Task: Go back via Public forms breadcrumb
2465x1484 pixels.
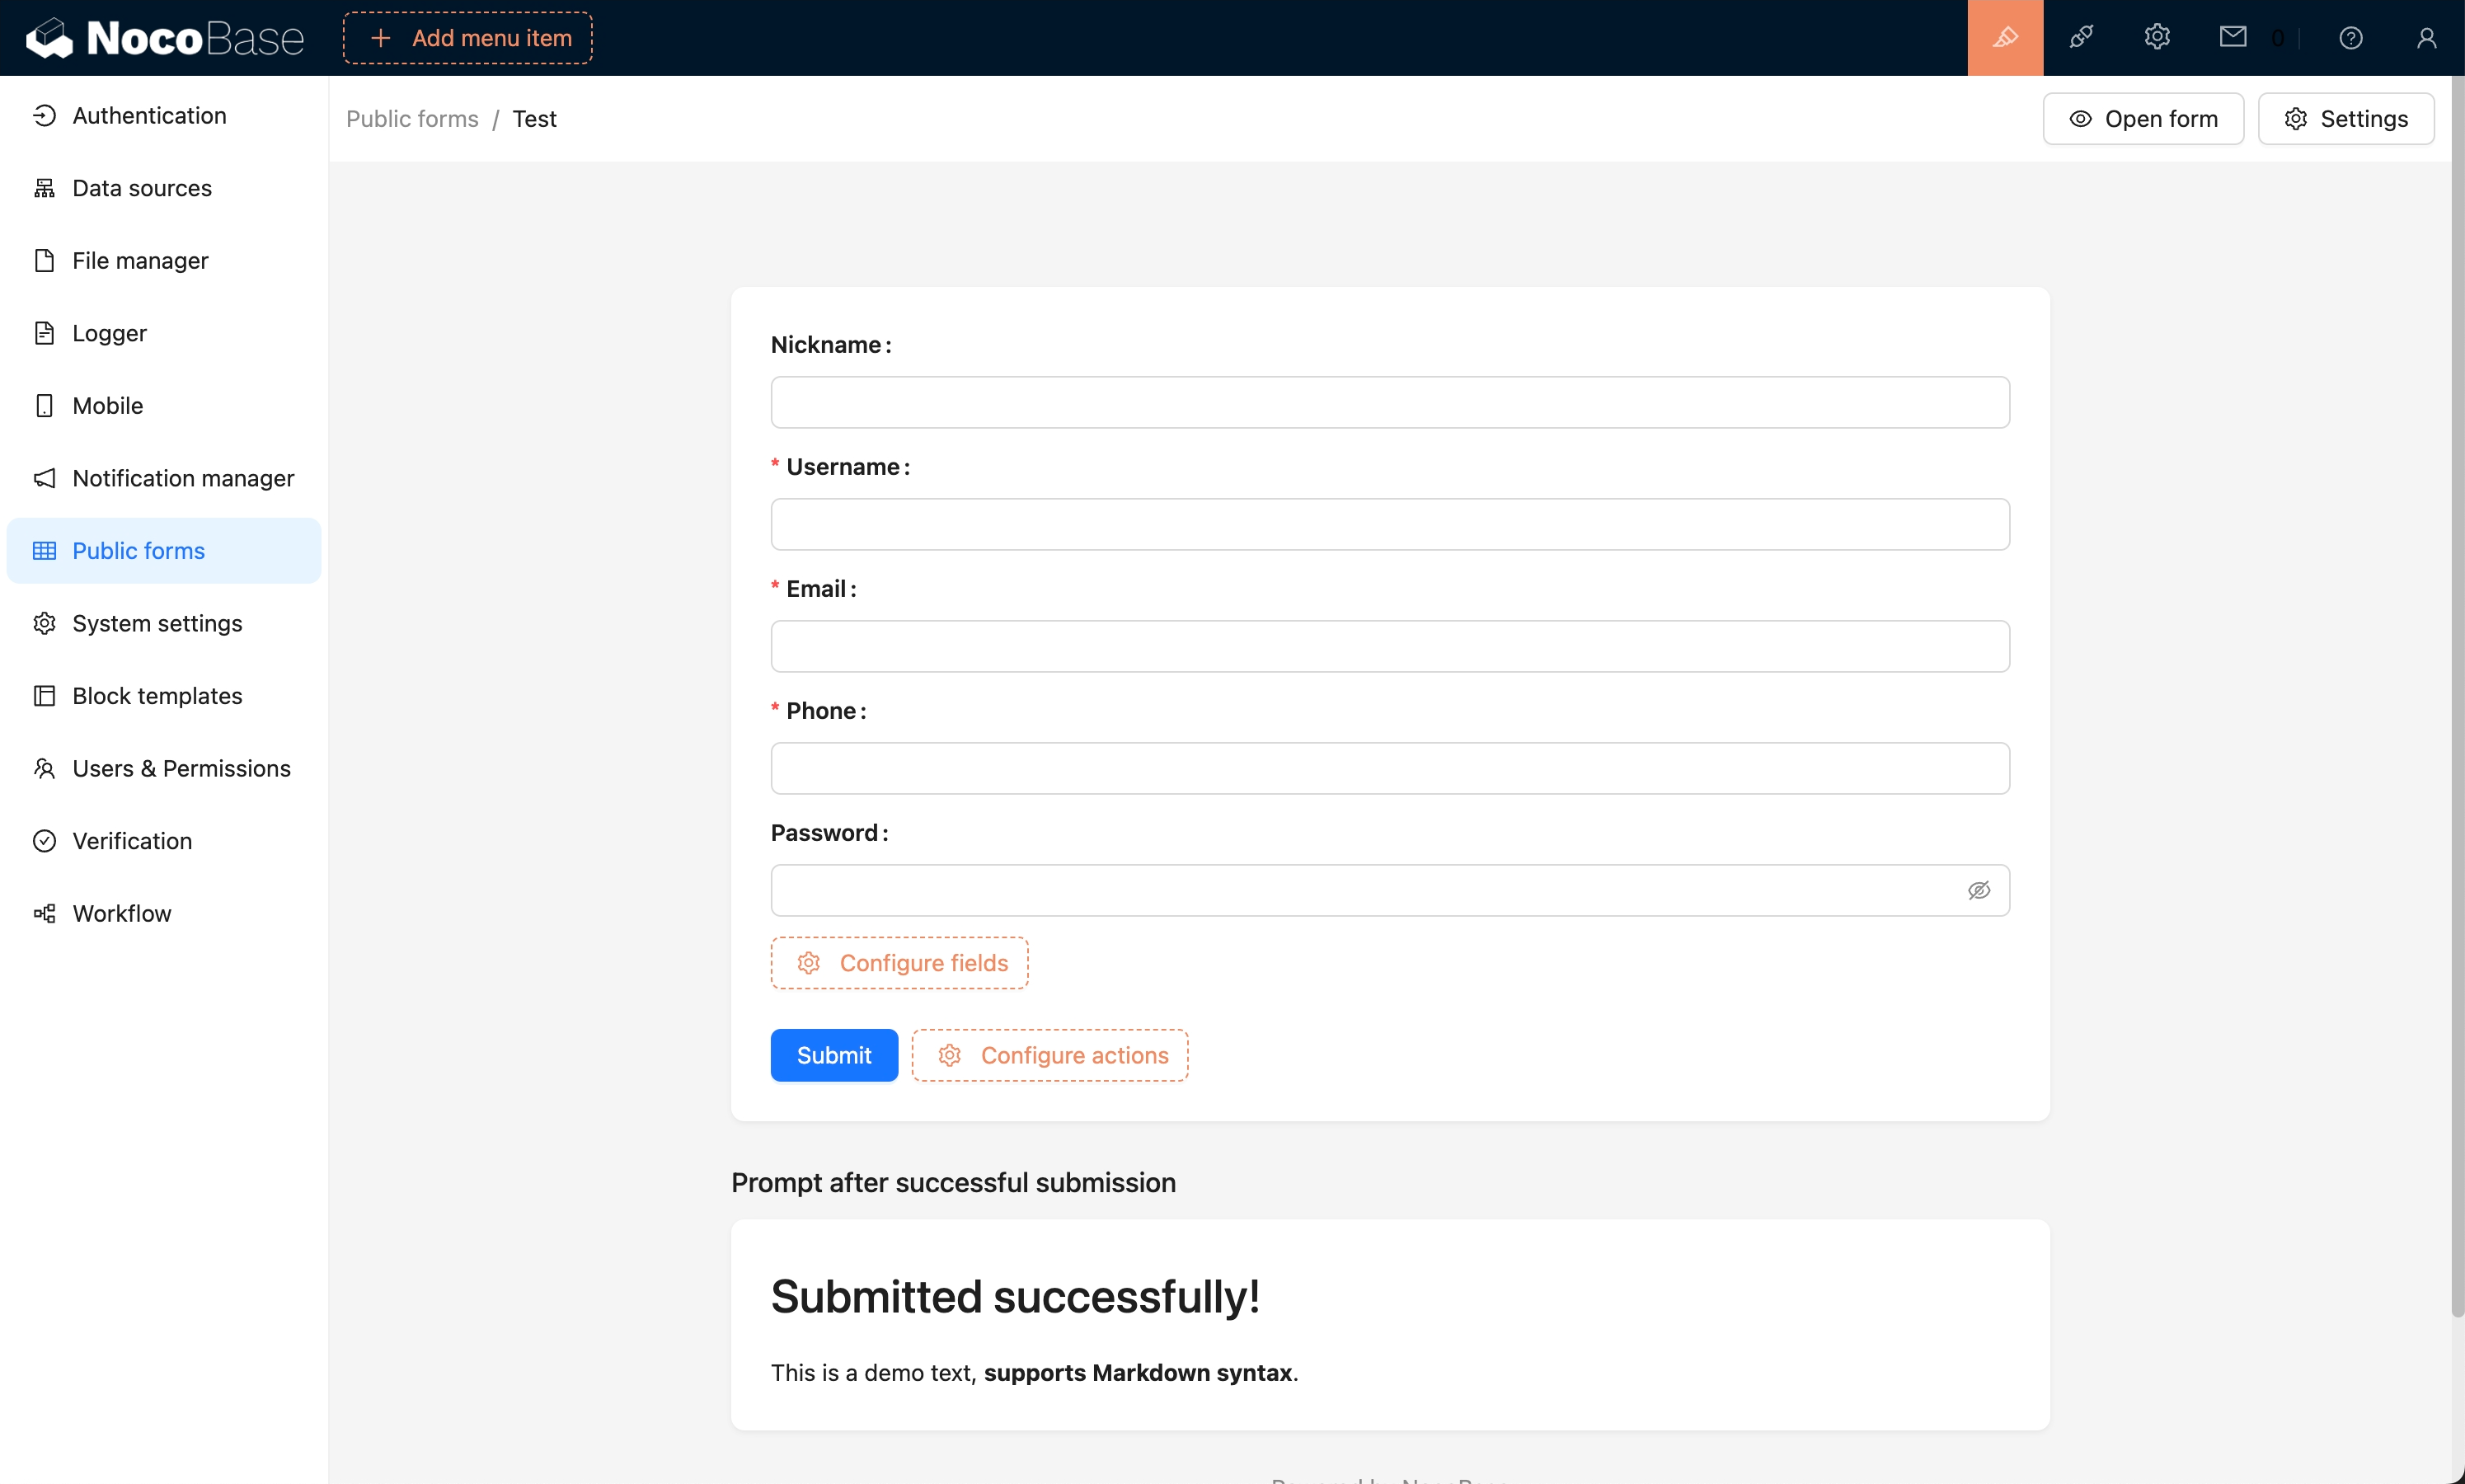Action: coord(412,119)
